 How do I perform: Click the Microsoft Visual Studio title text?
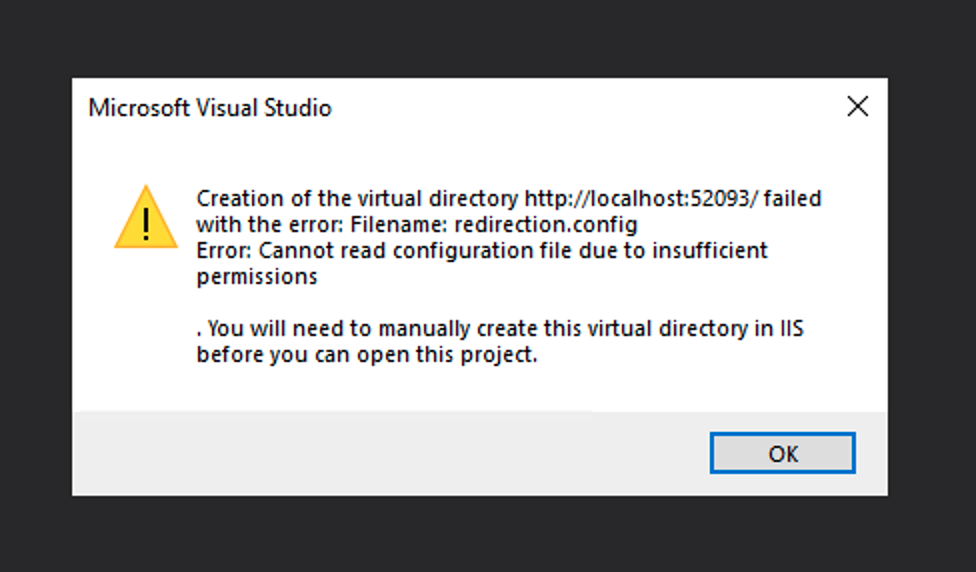[x=209, y=108]
